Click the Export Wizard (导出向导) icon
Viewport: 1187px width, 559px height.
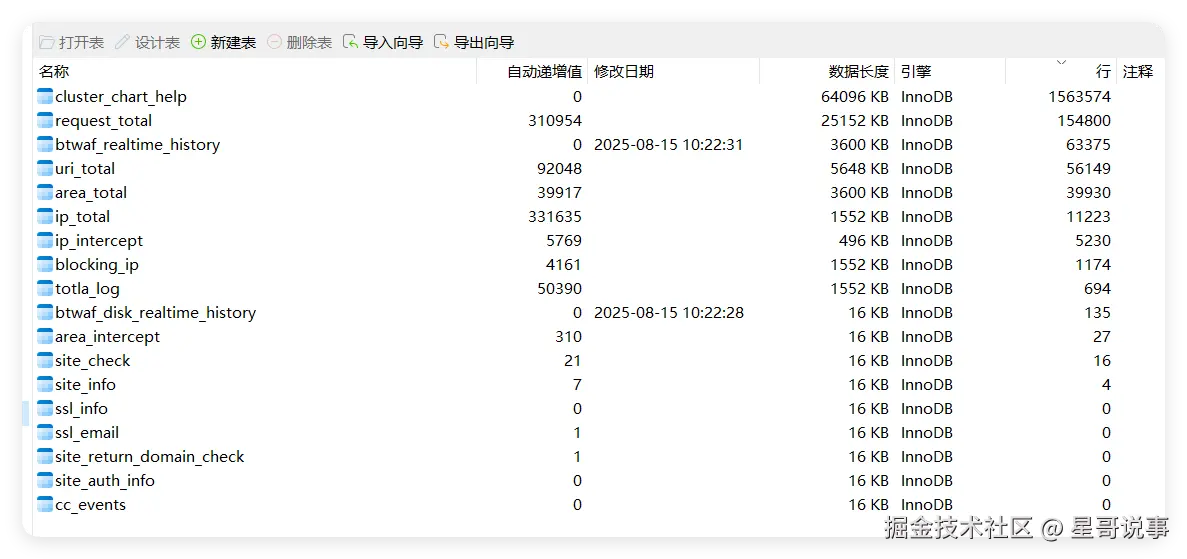pyautogui.click(x=441, y=42)
